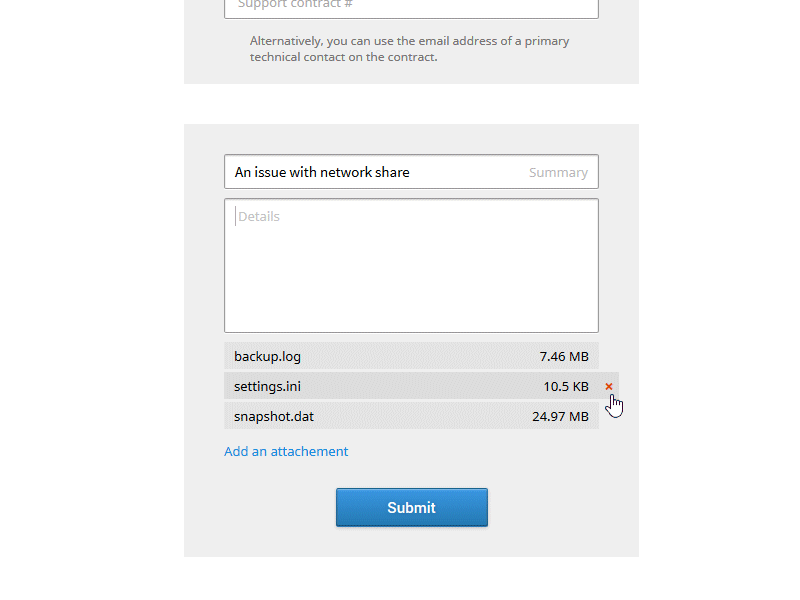This screenshot has width=800, height=600.
Task: Click blank space below the Details placeholder
Action: point(411,285)
